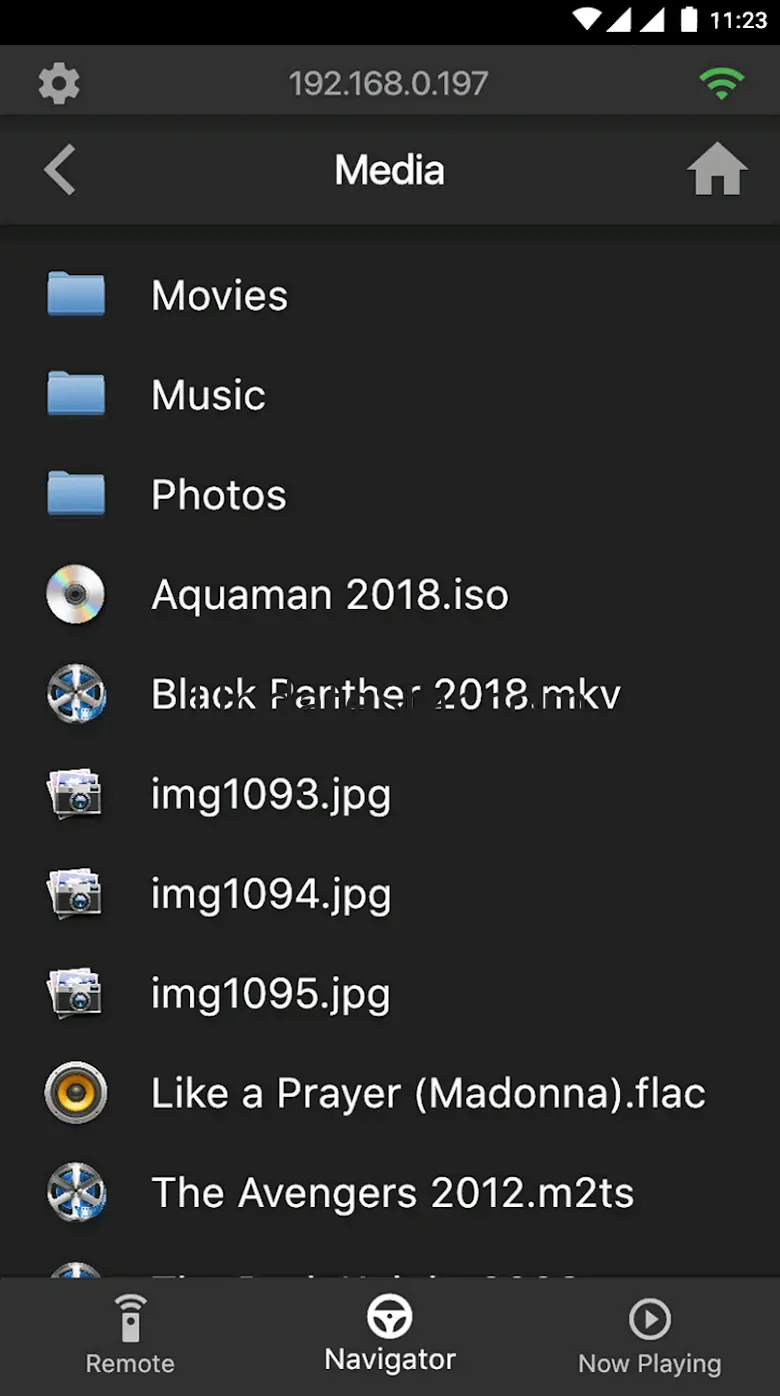The image size is (780, 1396).
Task: Click the disc icon for Aquaman 2018.iso
Action: (76, 594)
